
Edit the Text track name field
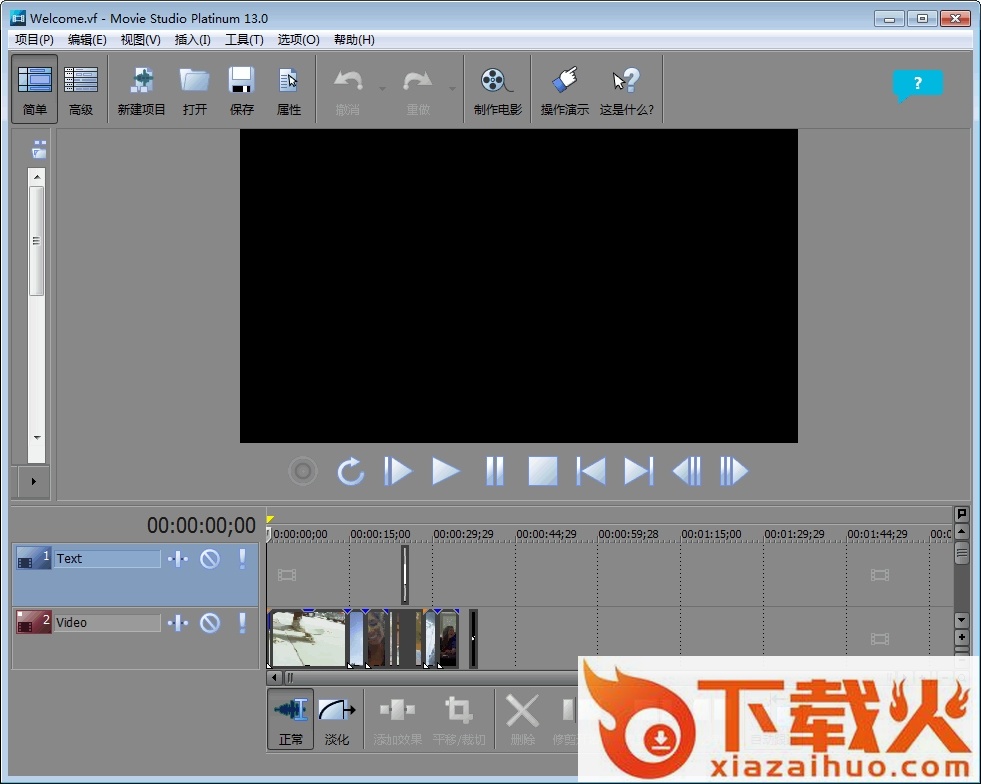107,559
